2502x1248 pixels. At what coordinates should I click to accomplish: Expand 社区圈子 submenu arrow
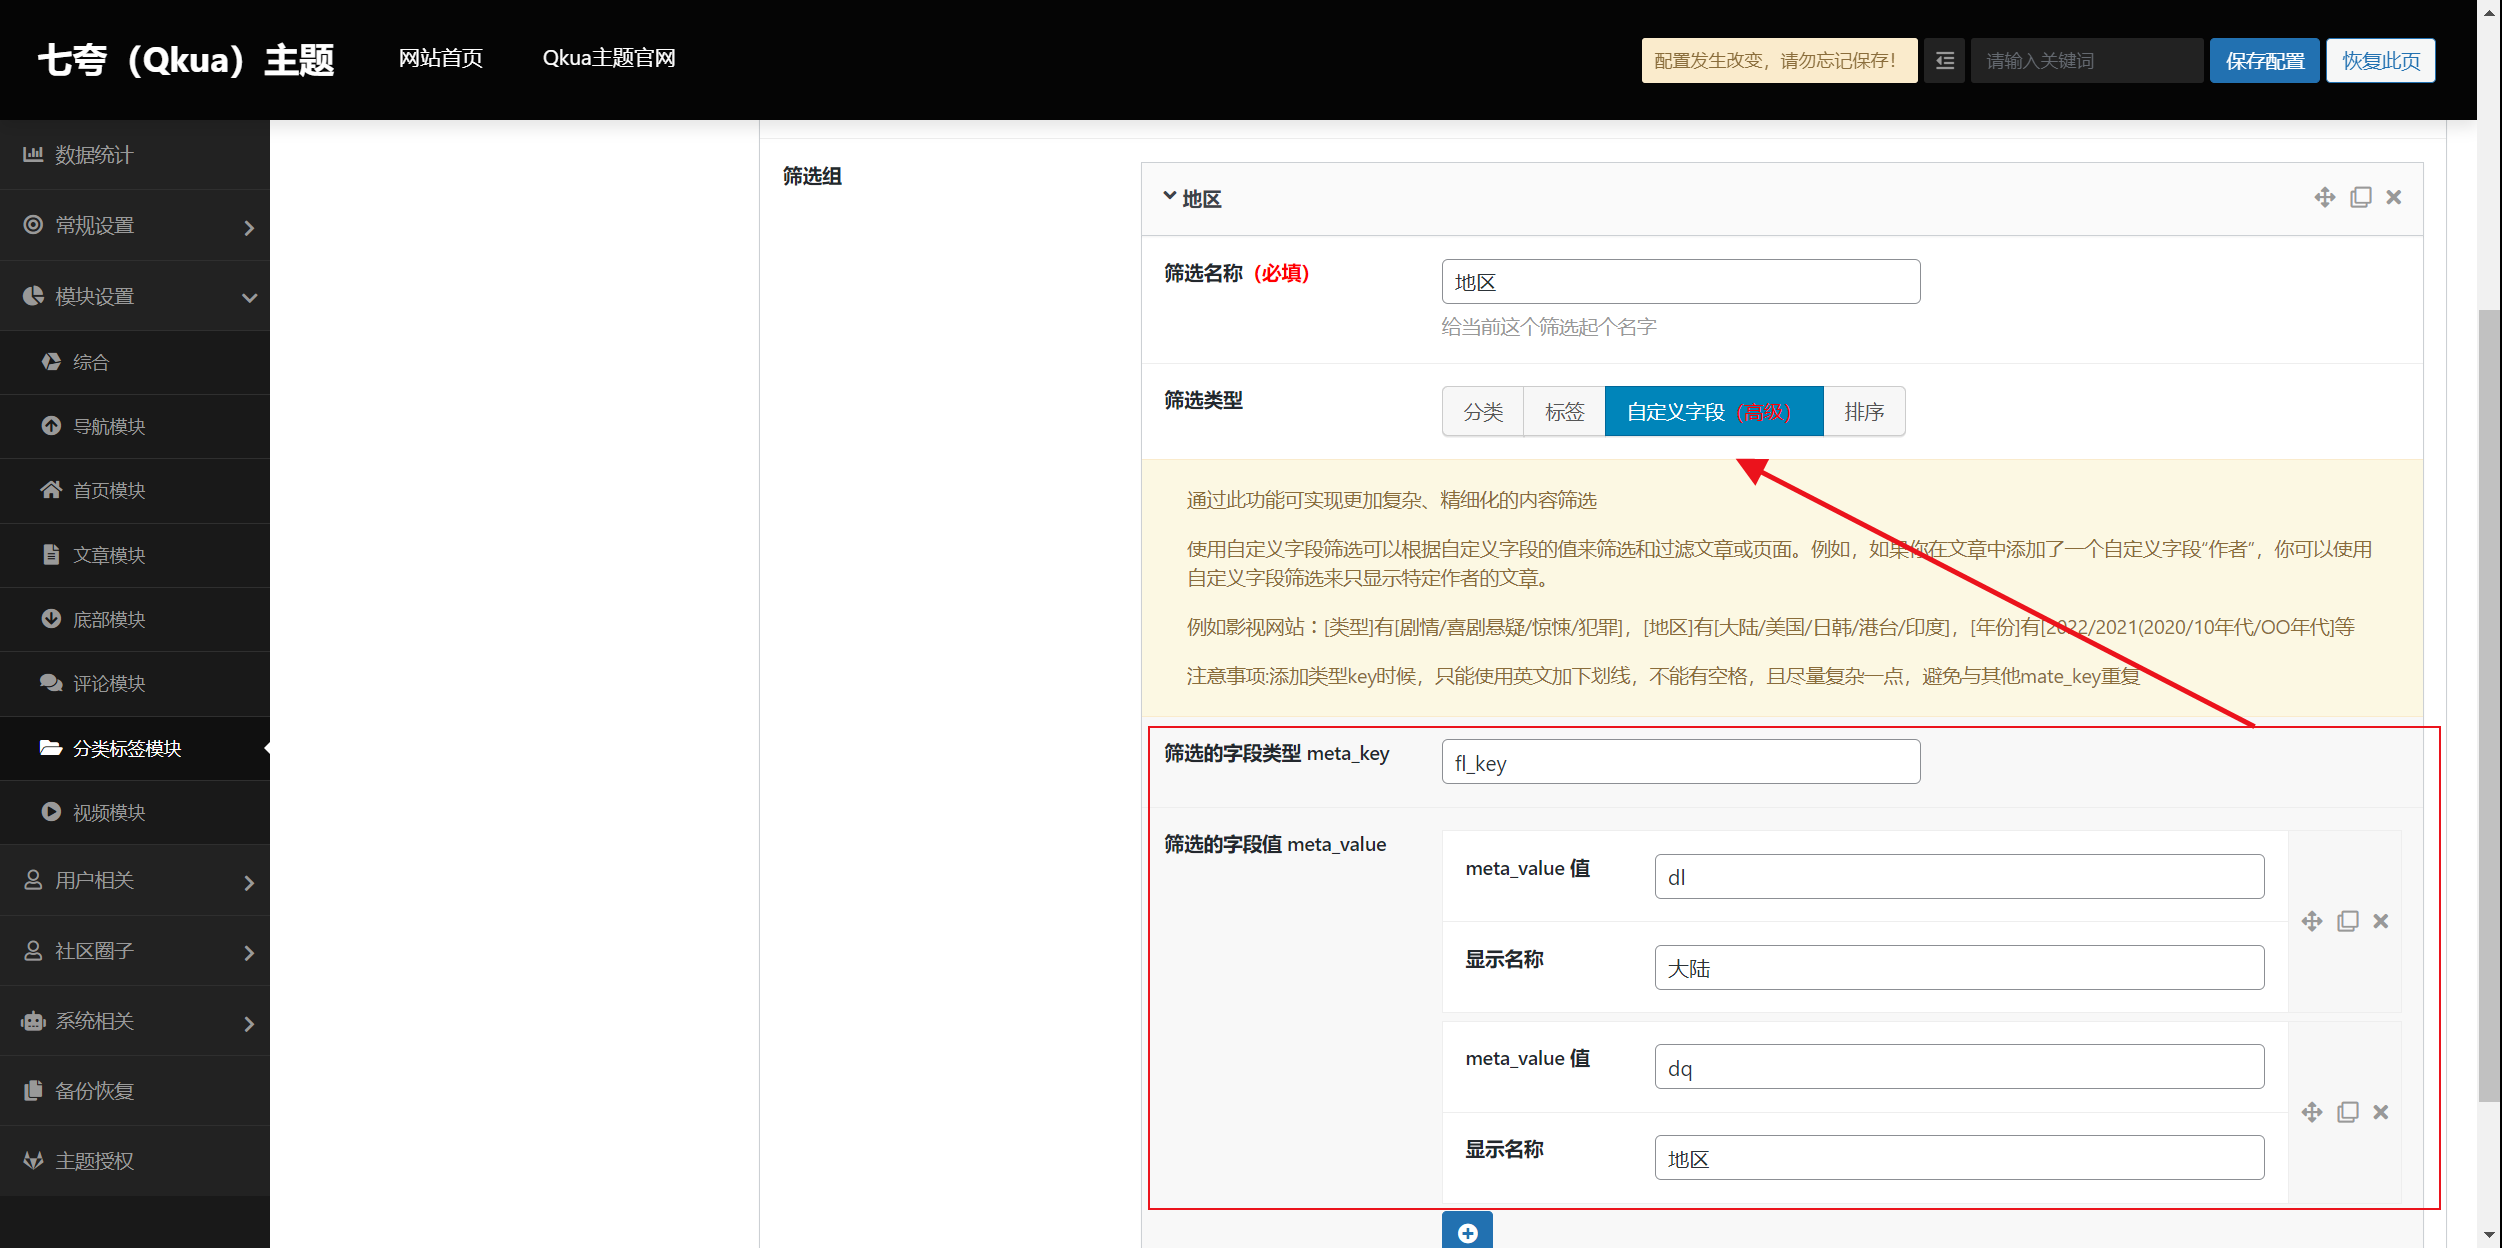pyautogui.click(x=249, y=953)
